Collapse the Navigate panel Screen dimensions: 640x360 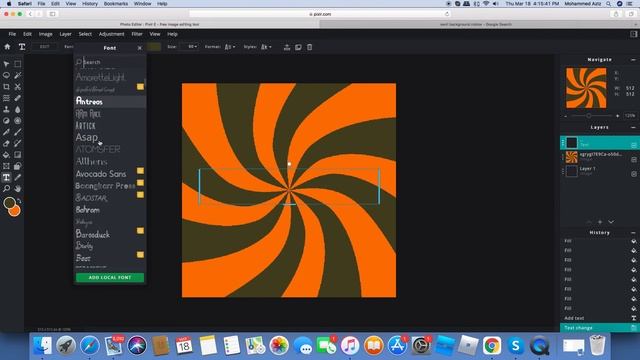[x=633, y=60]
